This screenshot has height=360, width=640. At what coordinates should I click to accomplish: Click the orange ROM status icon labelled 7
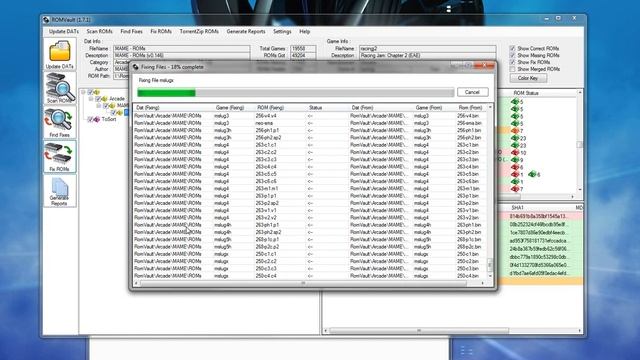(515, 131)
